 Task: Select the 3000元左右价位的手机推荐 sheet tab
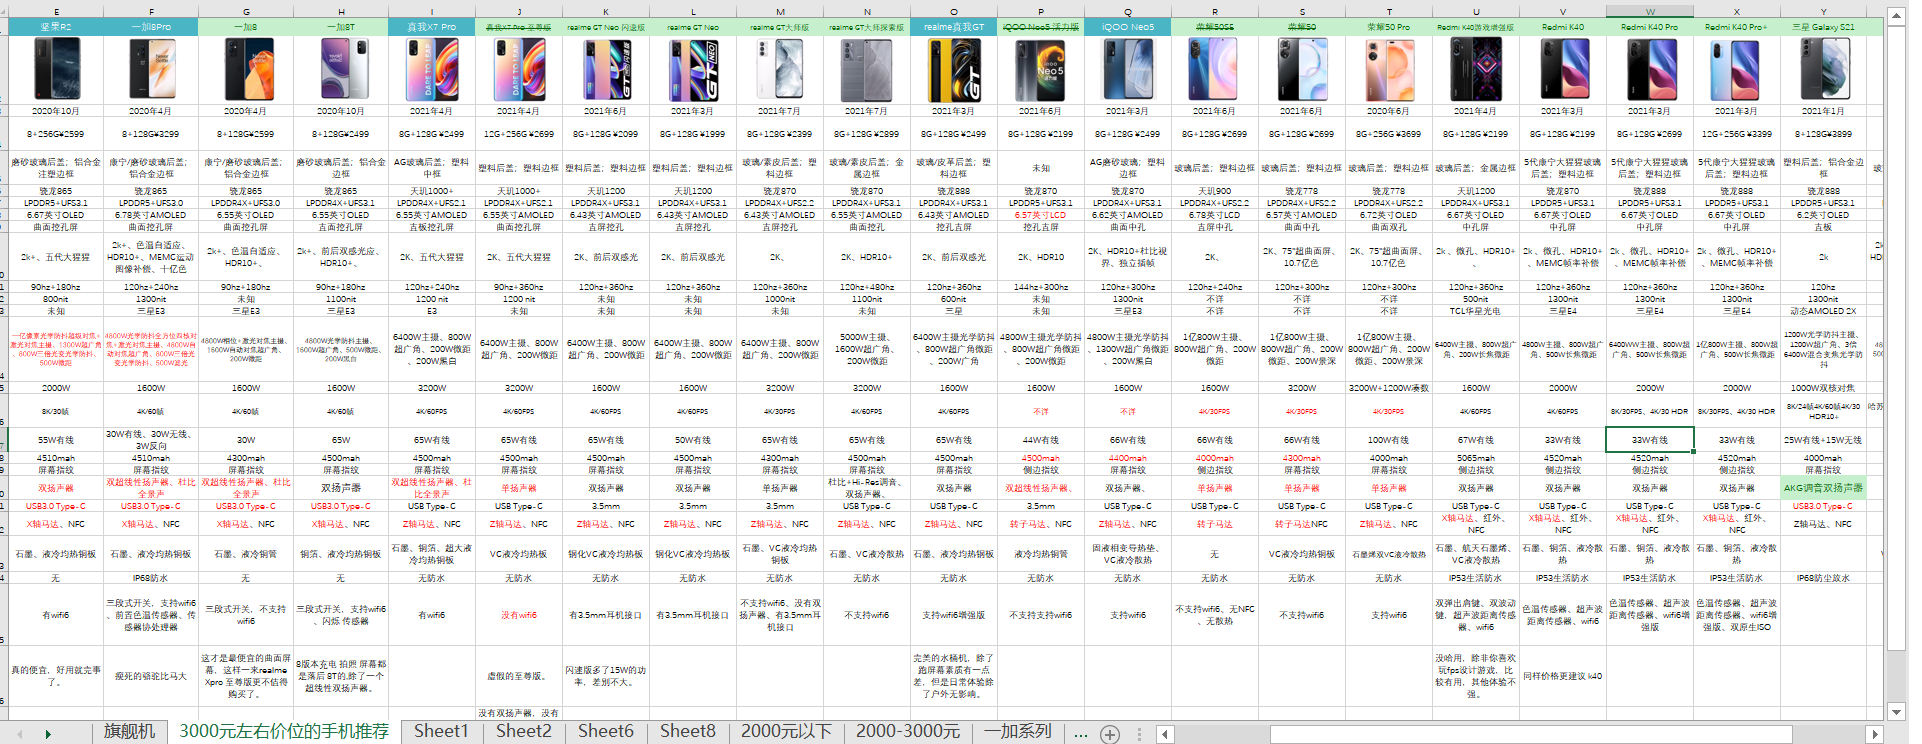(284, 732)
